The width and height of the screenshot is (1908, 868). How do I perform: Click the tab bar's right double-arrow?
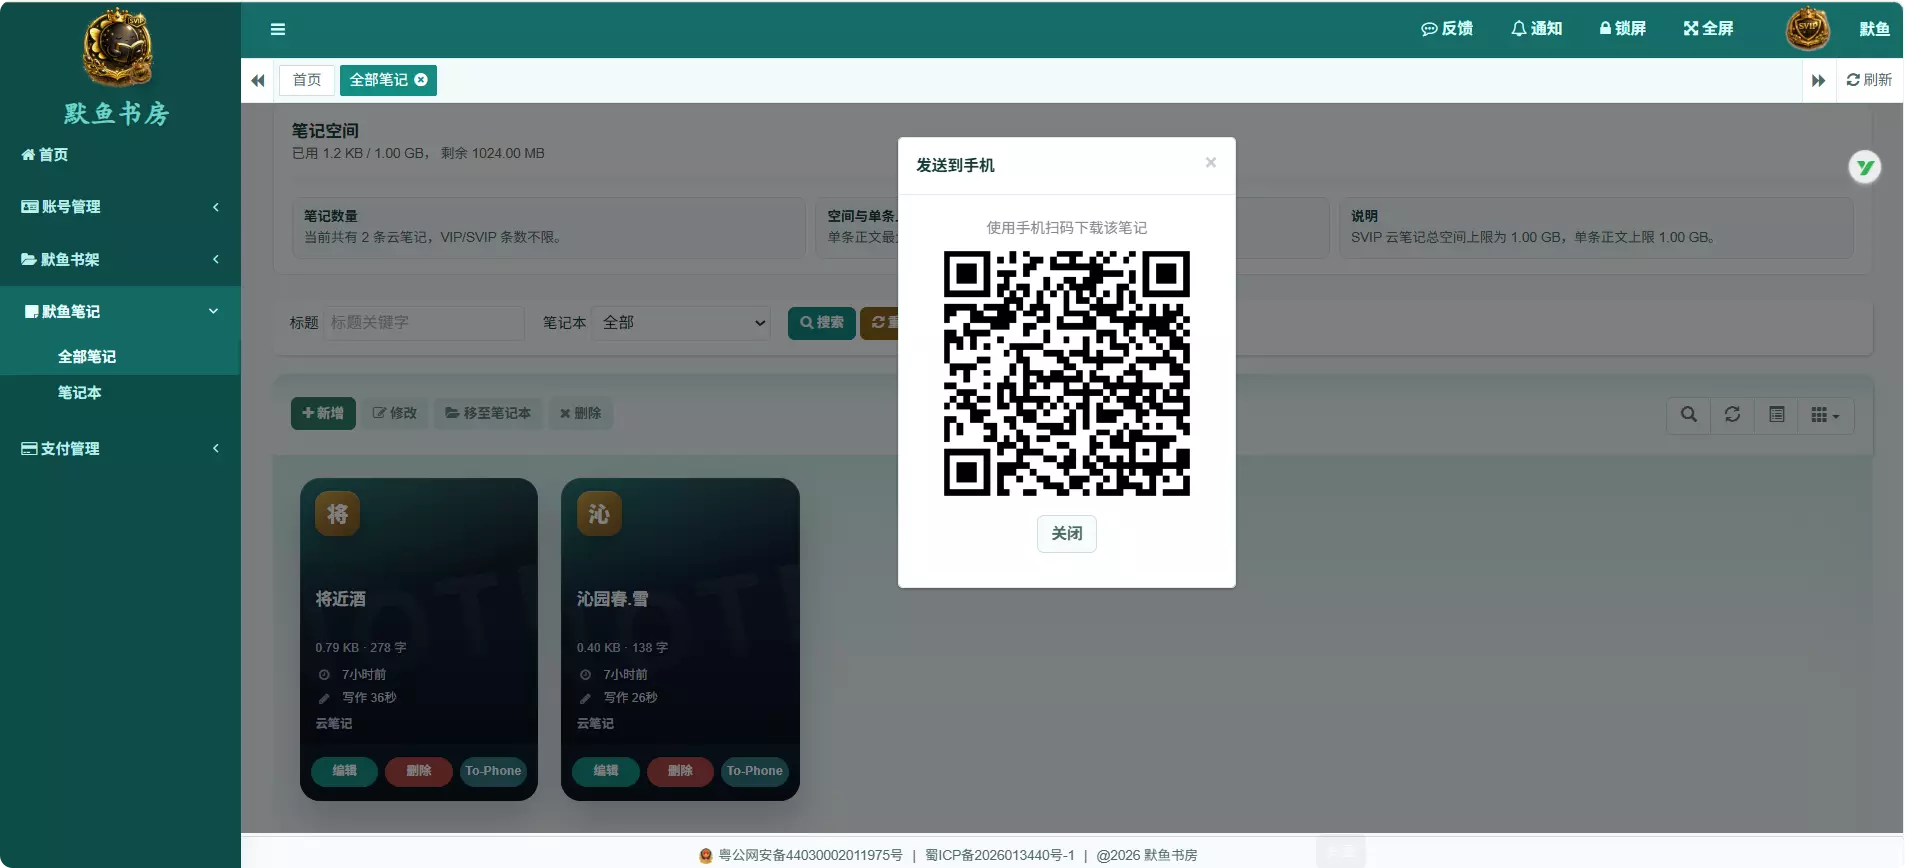(1818, 80)
